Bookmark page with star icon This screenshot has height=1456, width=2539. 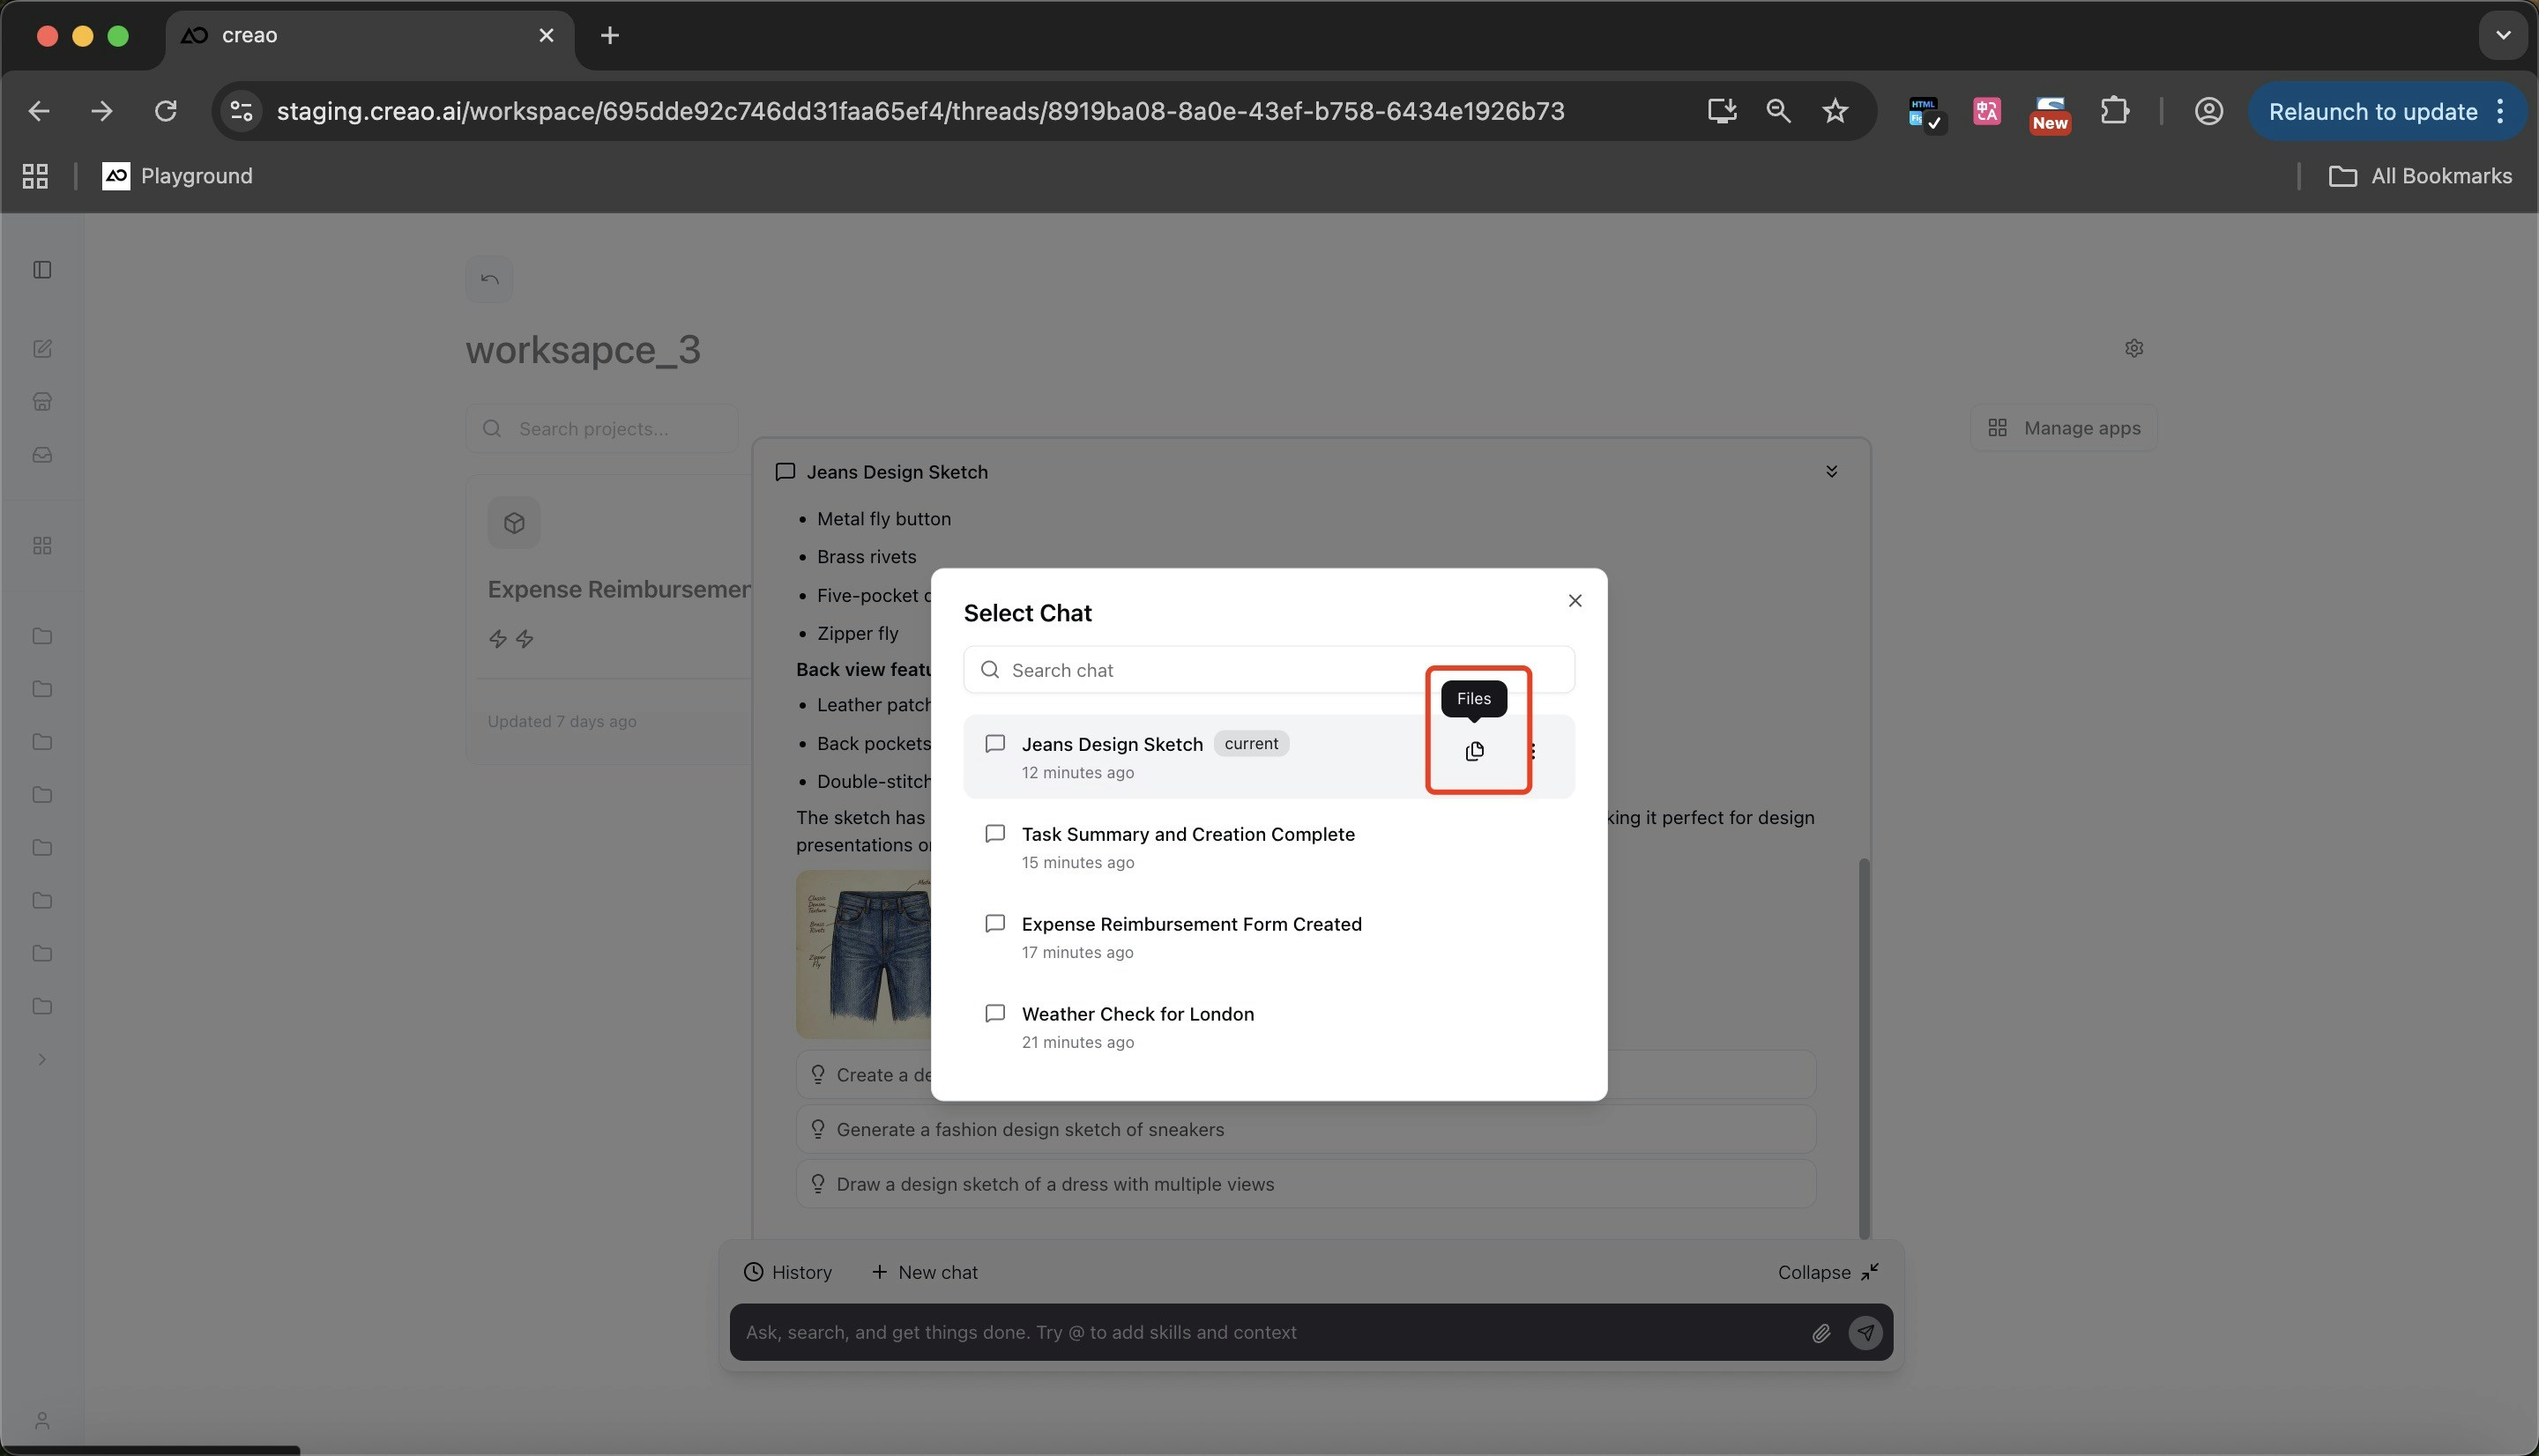pyautogui.click(x=1834, y=111)
